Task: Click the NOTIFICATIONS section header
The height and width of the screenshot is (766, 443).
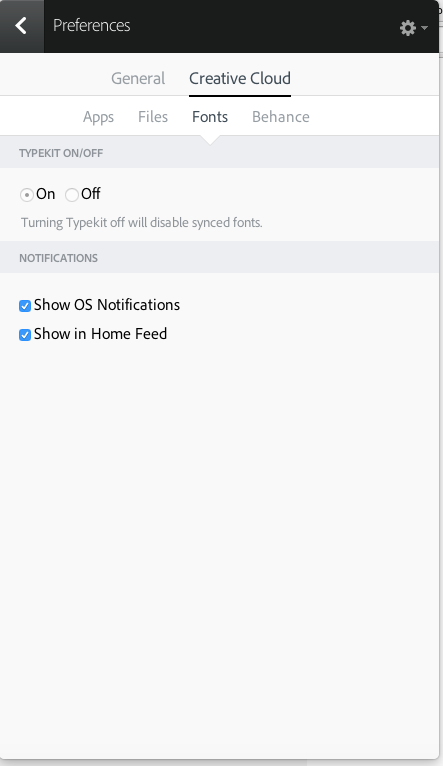Action: (59, 258)
